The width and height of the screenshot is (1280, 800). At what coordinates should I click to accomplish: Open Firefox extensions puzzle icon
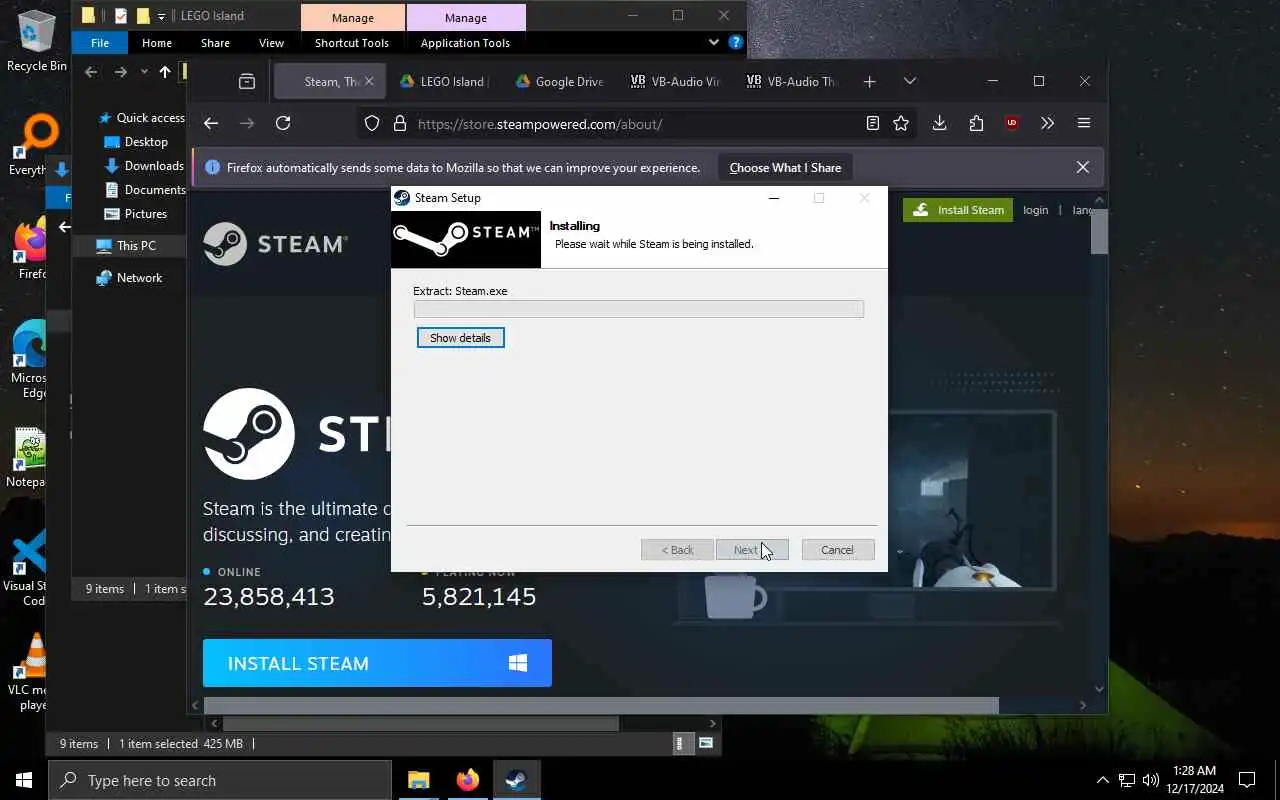[x=976, y=123]
